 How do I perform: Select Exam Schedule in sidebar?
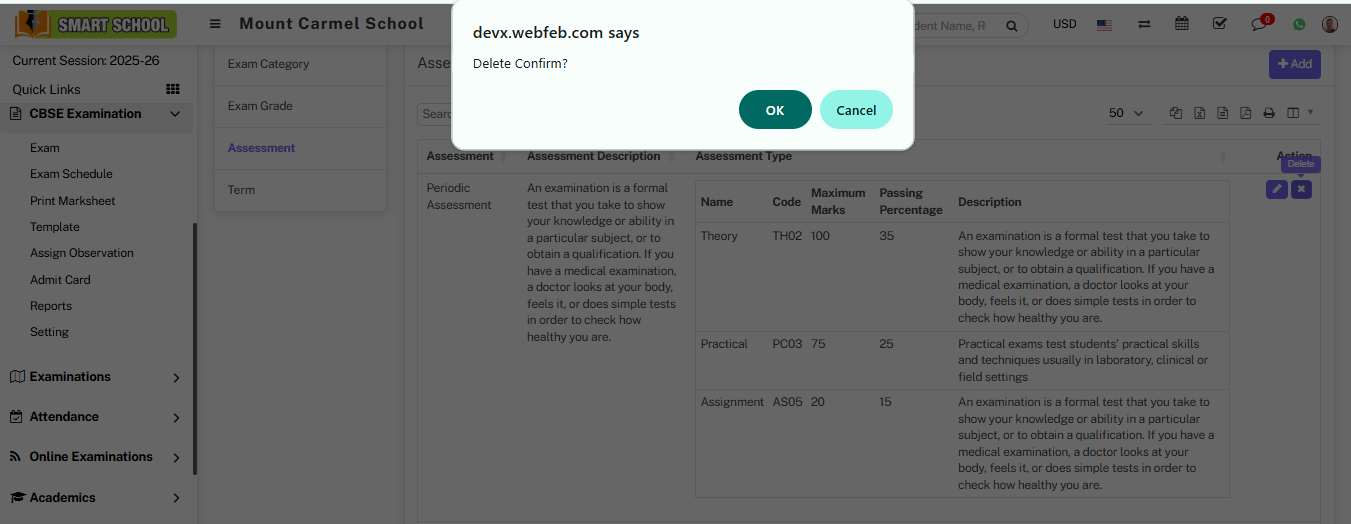click(71, 174)
